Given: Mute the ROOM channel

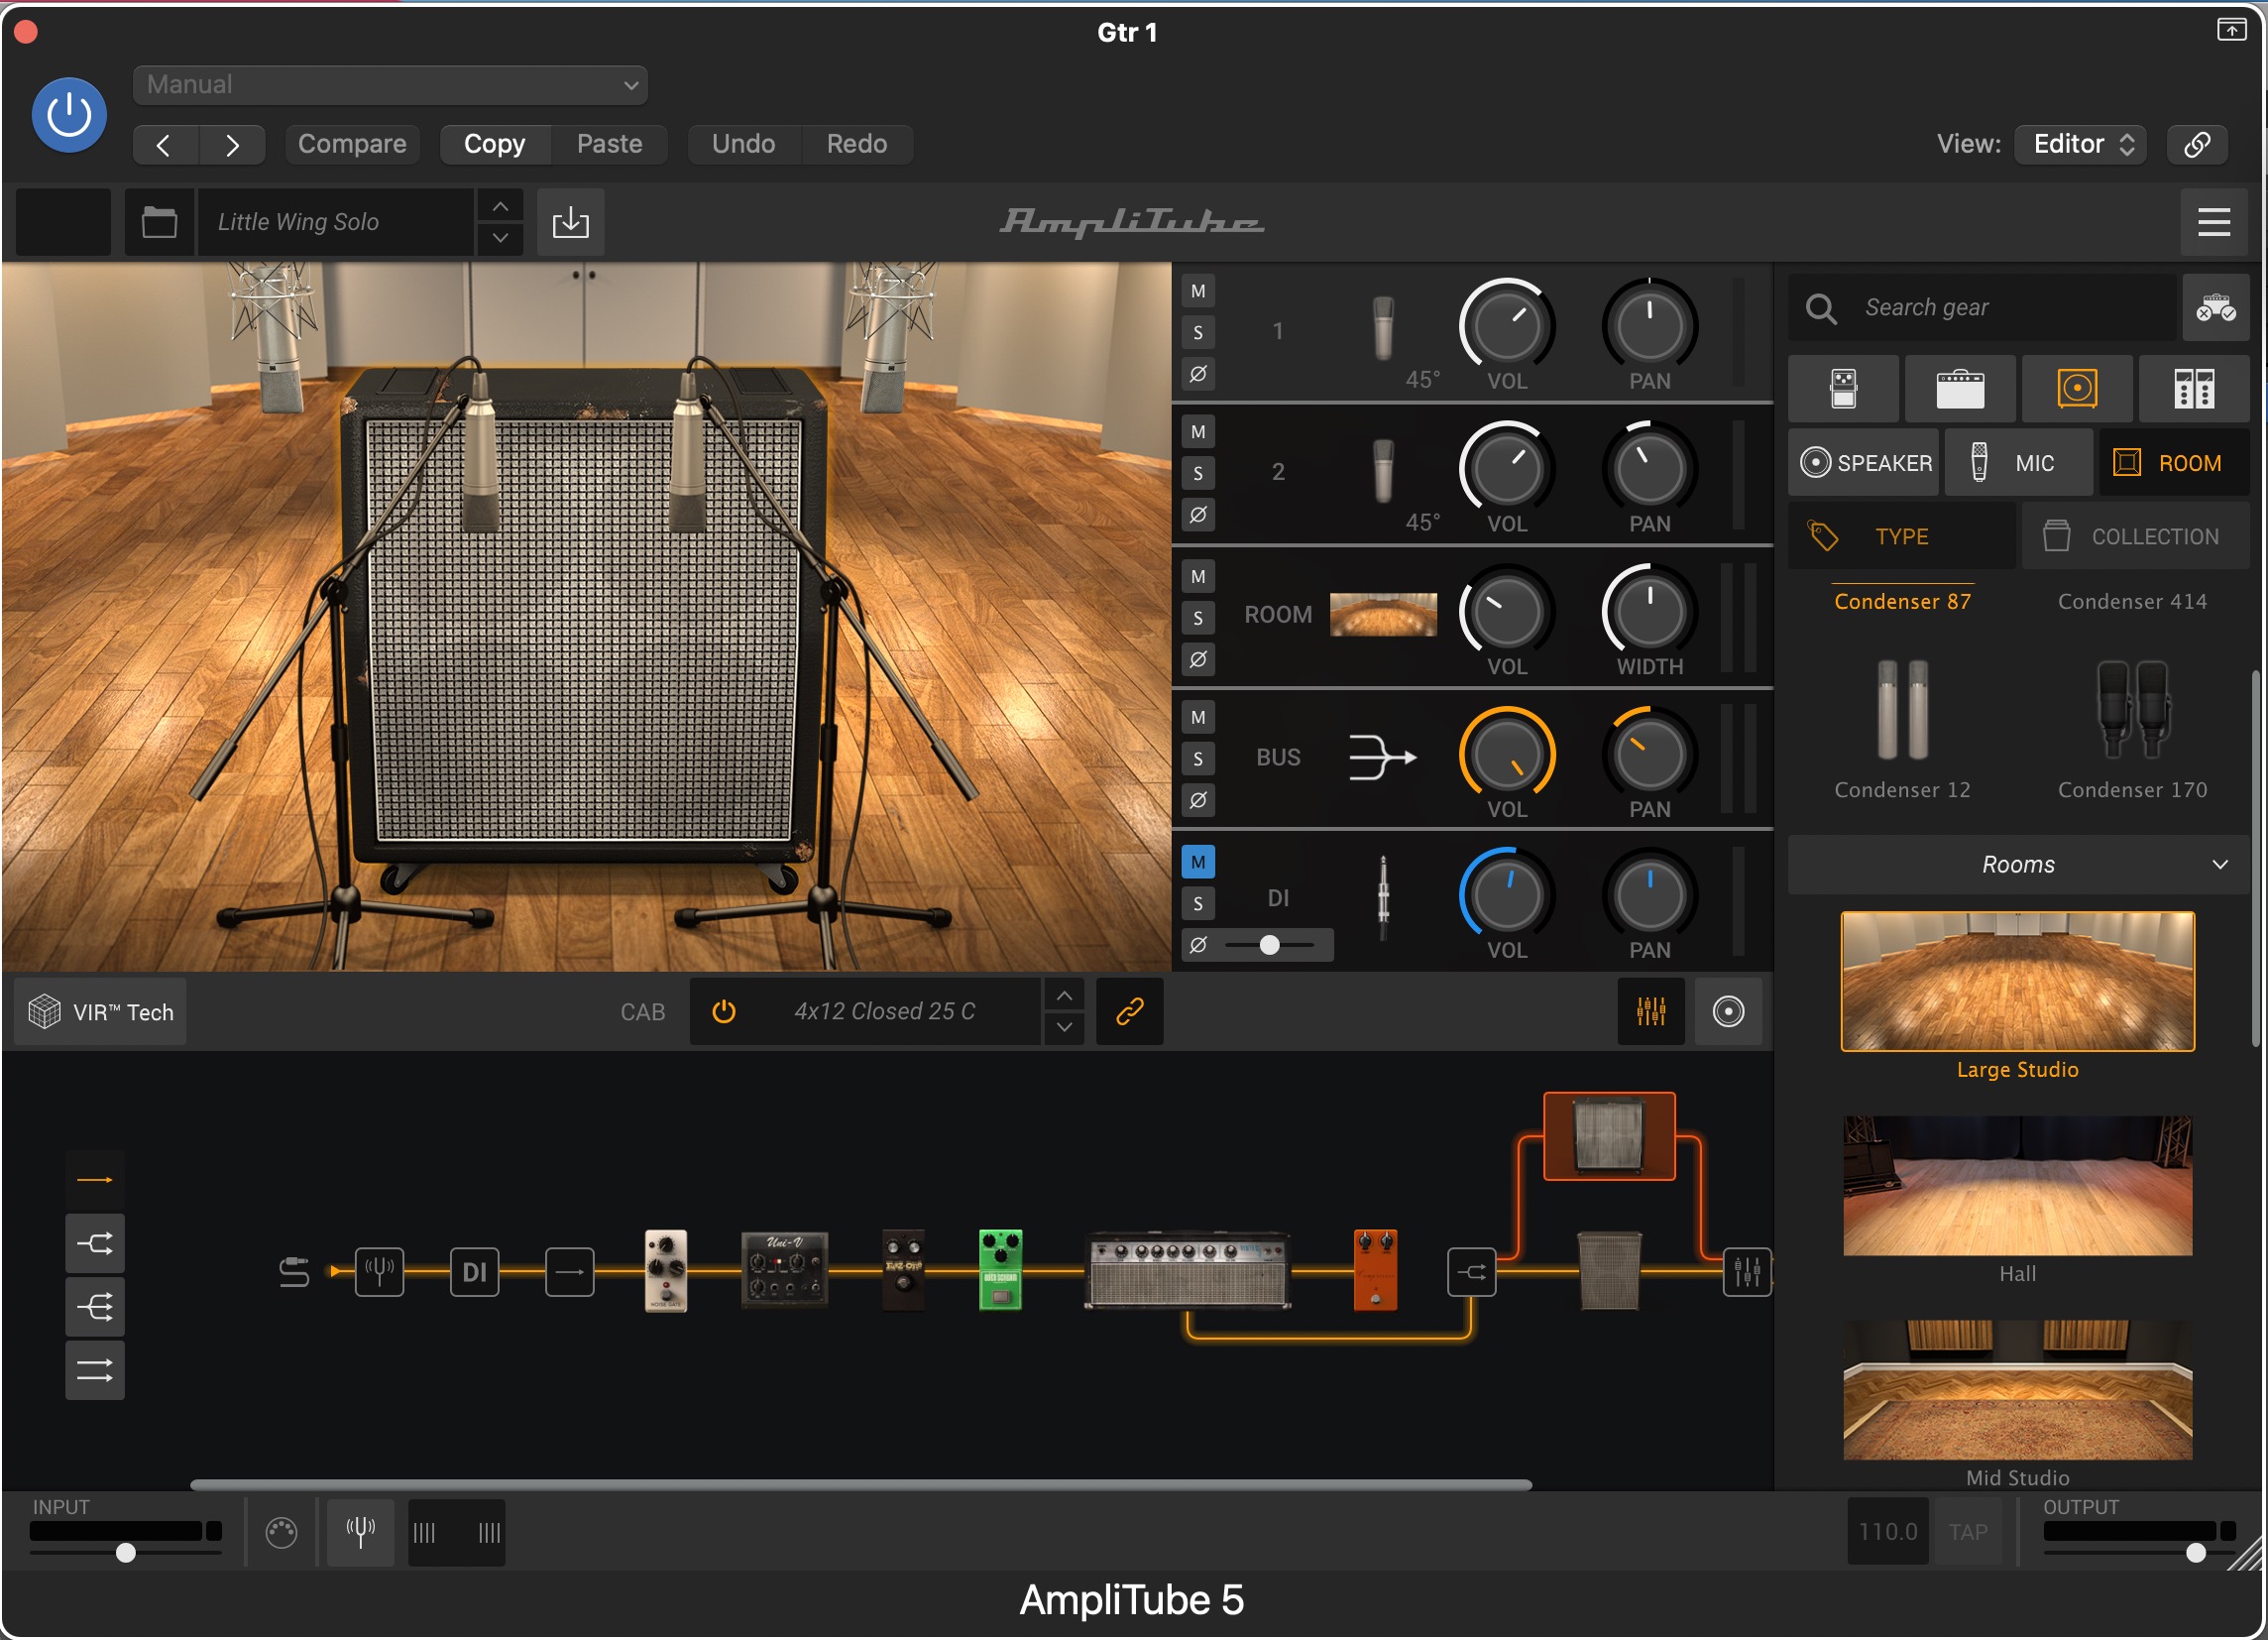Looking at the screenshot, I should (x=1198, y=576).
